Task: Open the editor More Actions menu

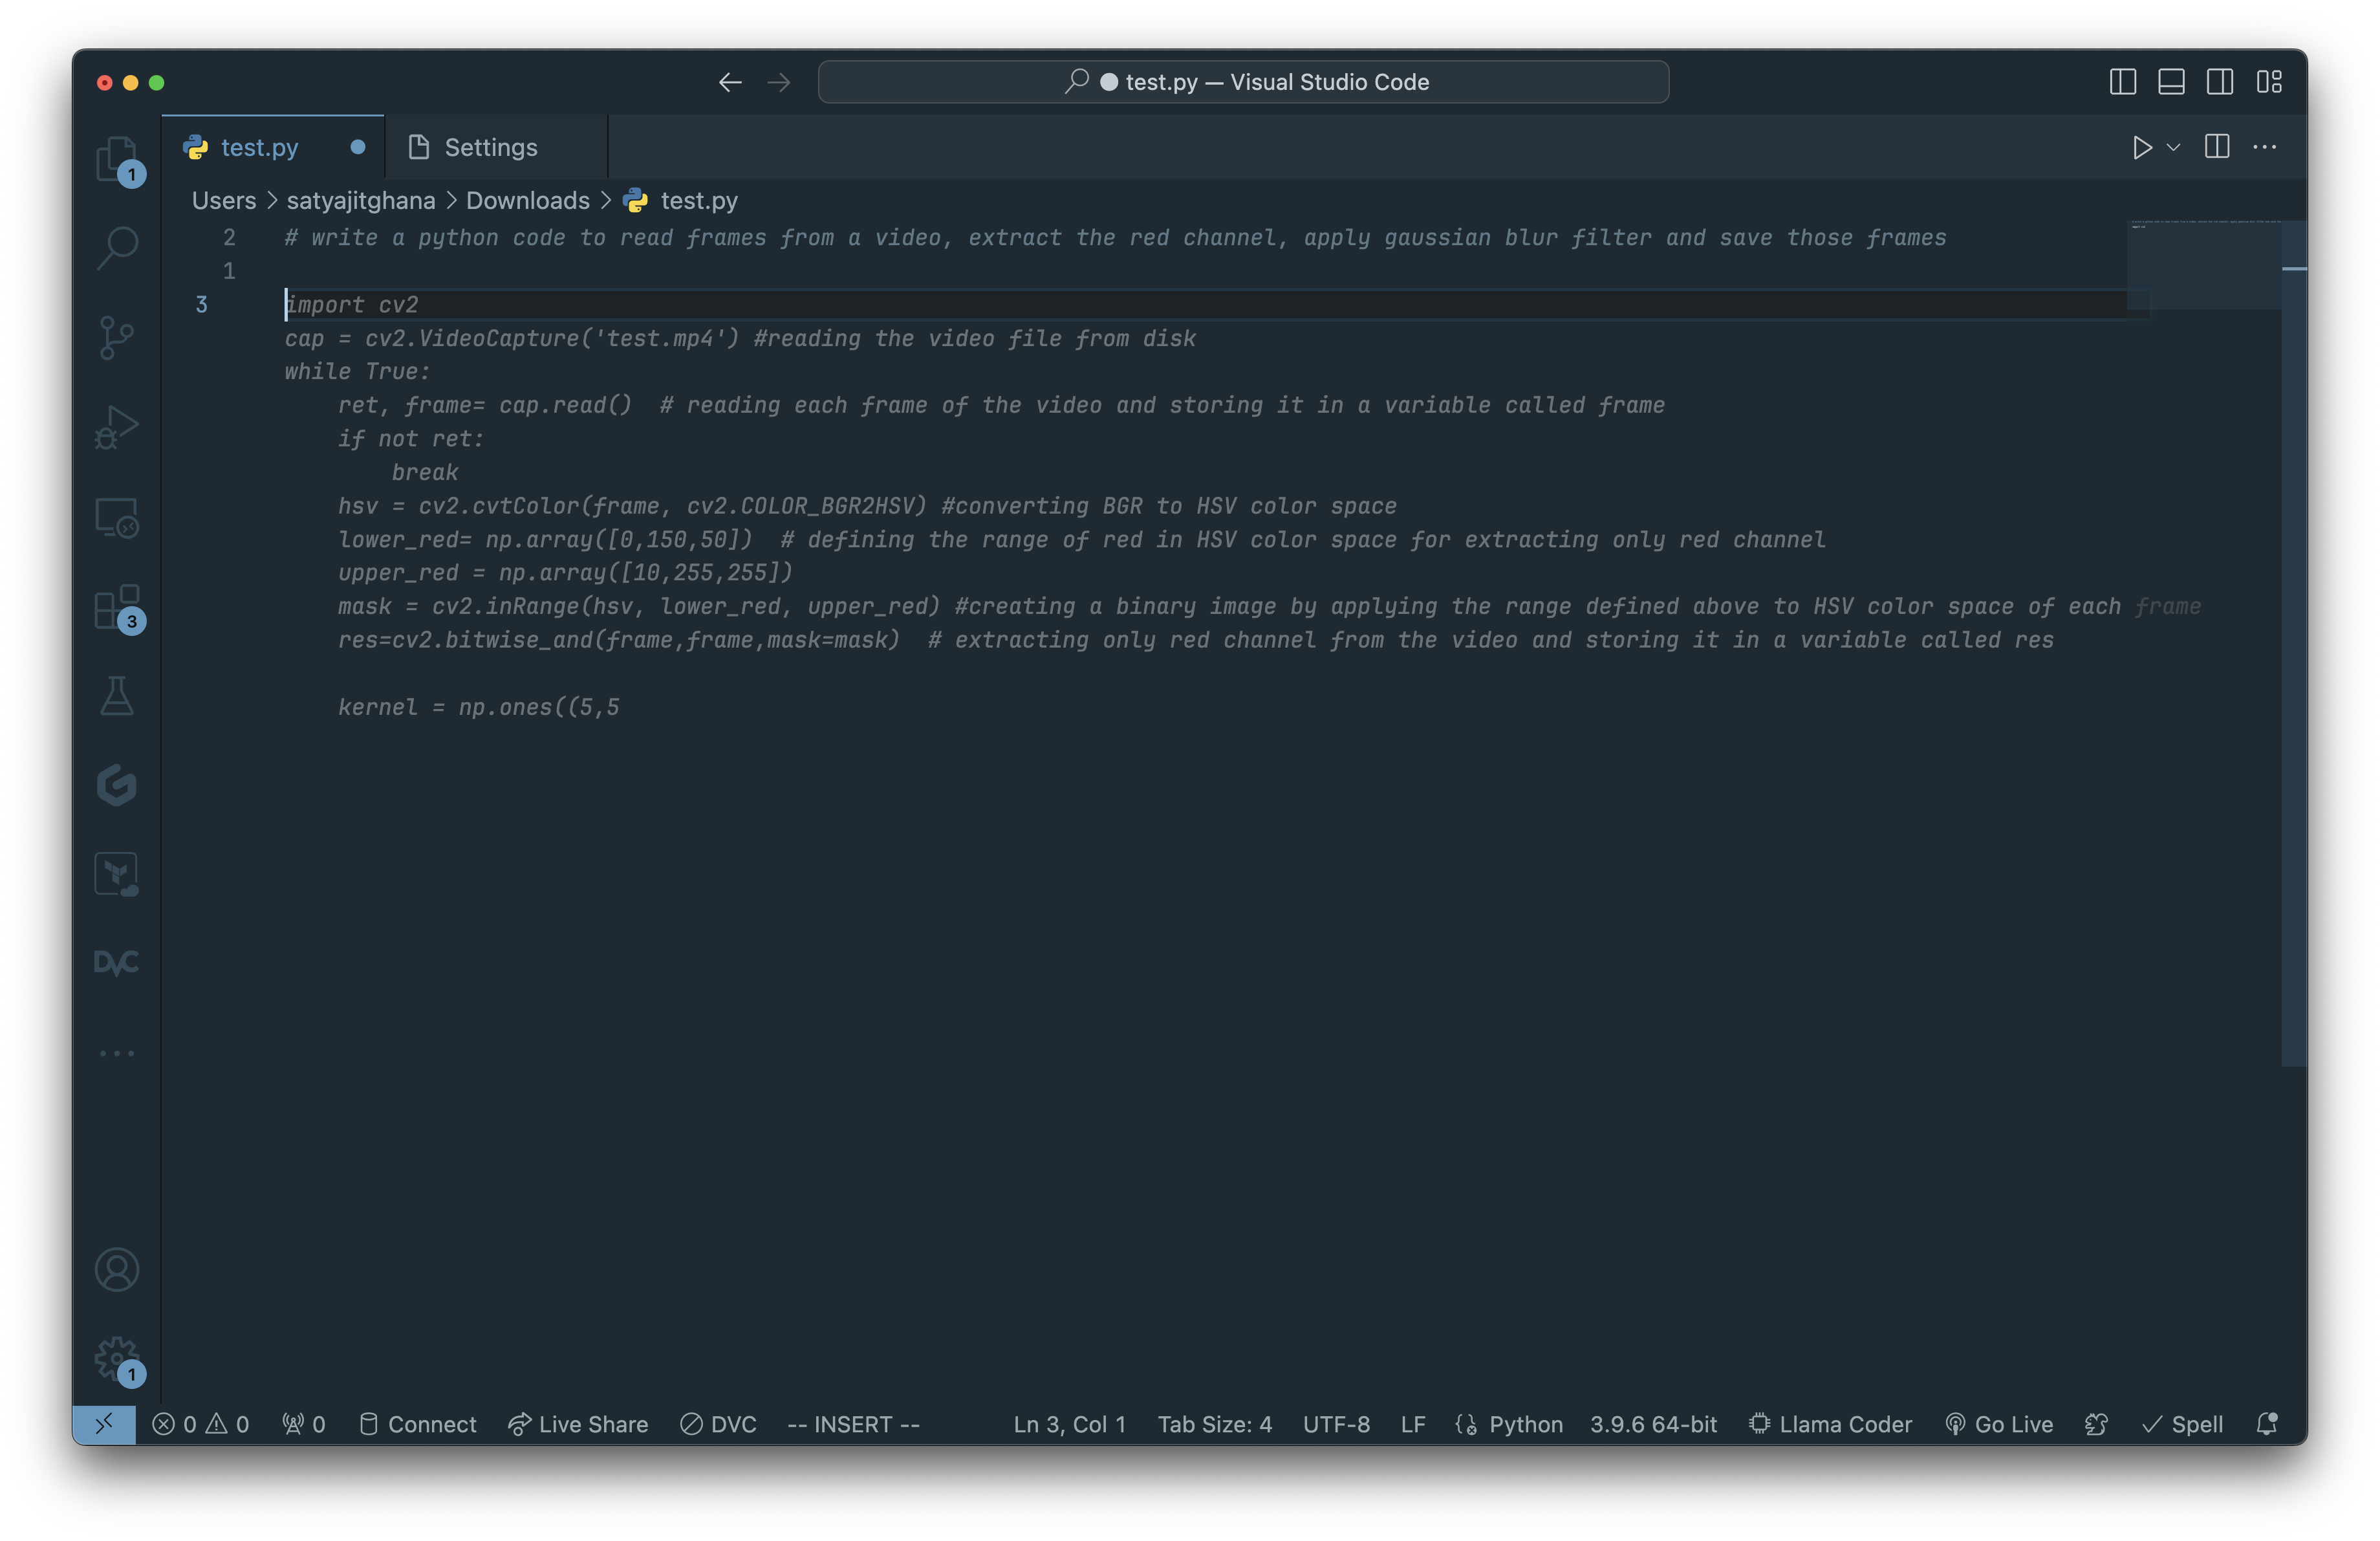Action: click(x=2264, y=147)
